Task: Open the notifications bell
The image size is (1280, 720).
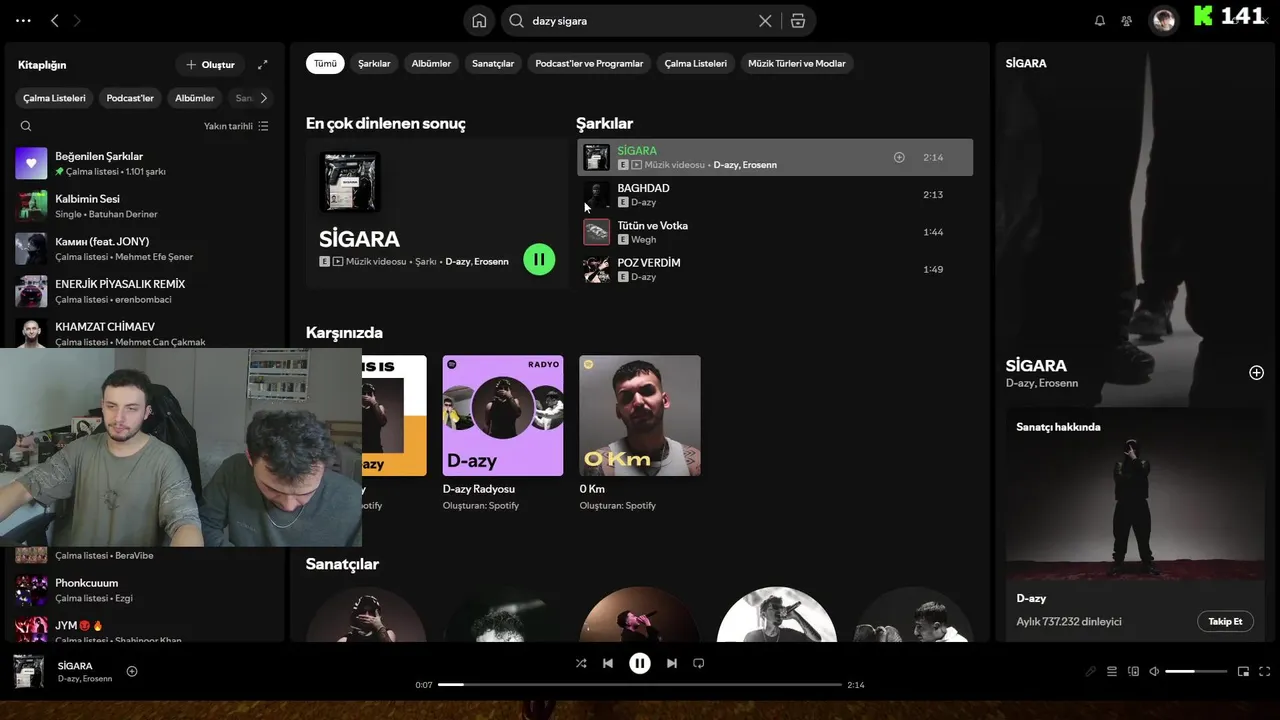Action: pos(1100,20)
